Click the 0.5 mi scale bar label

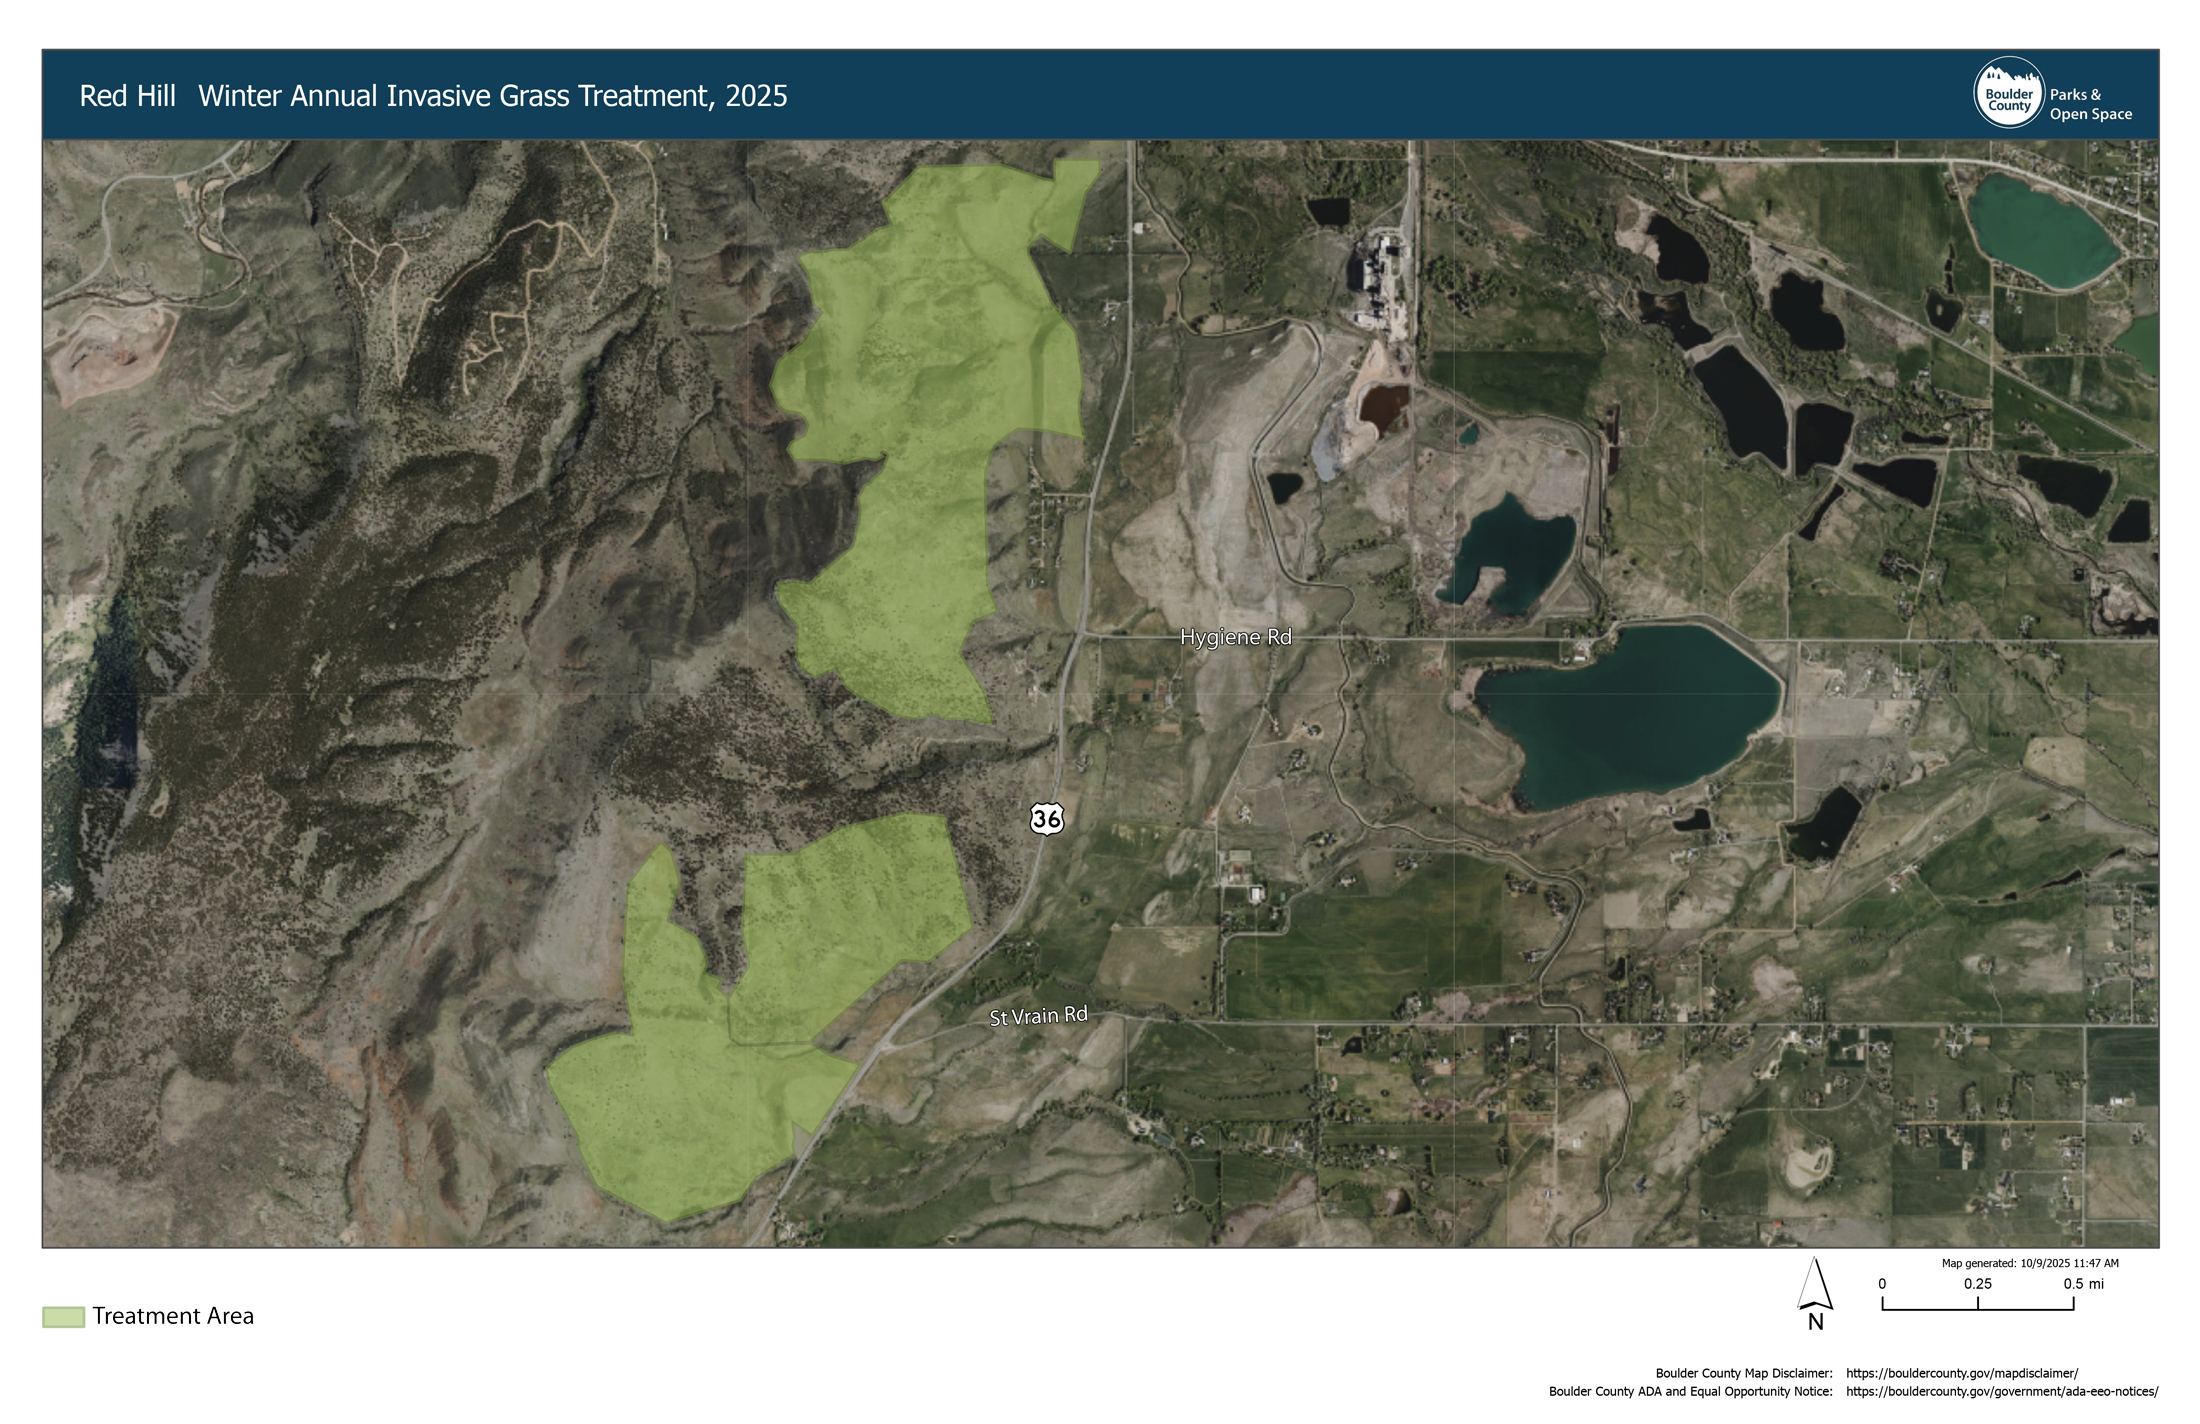[2083, 1284]
